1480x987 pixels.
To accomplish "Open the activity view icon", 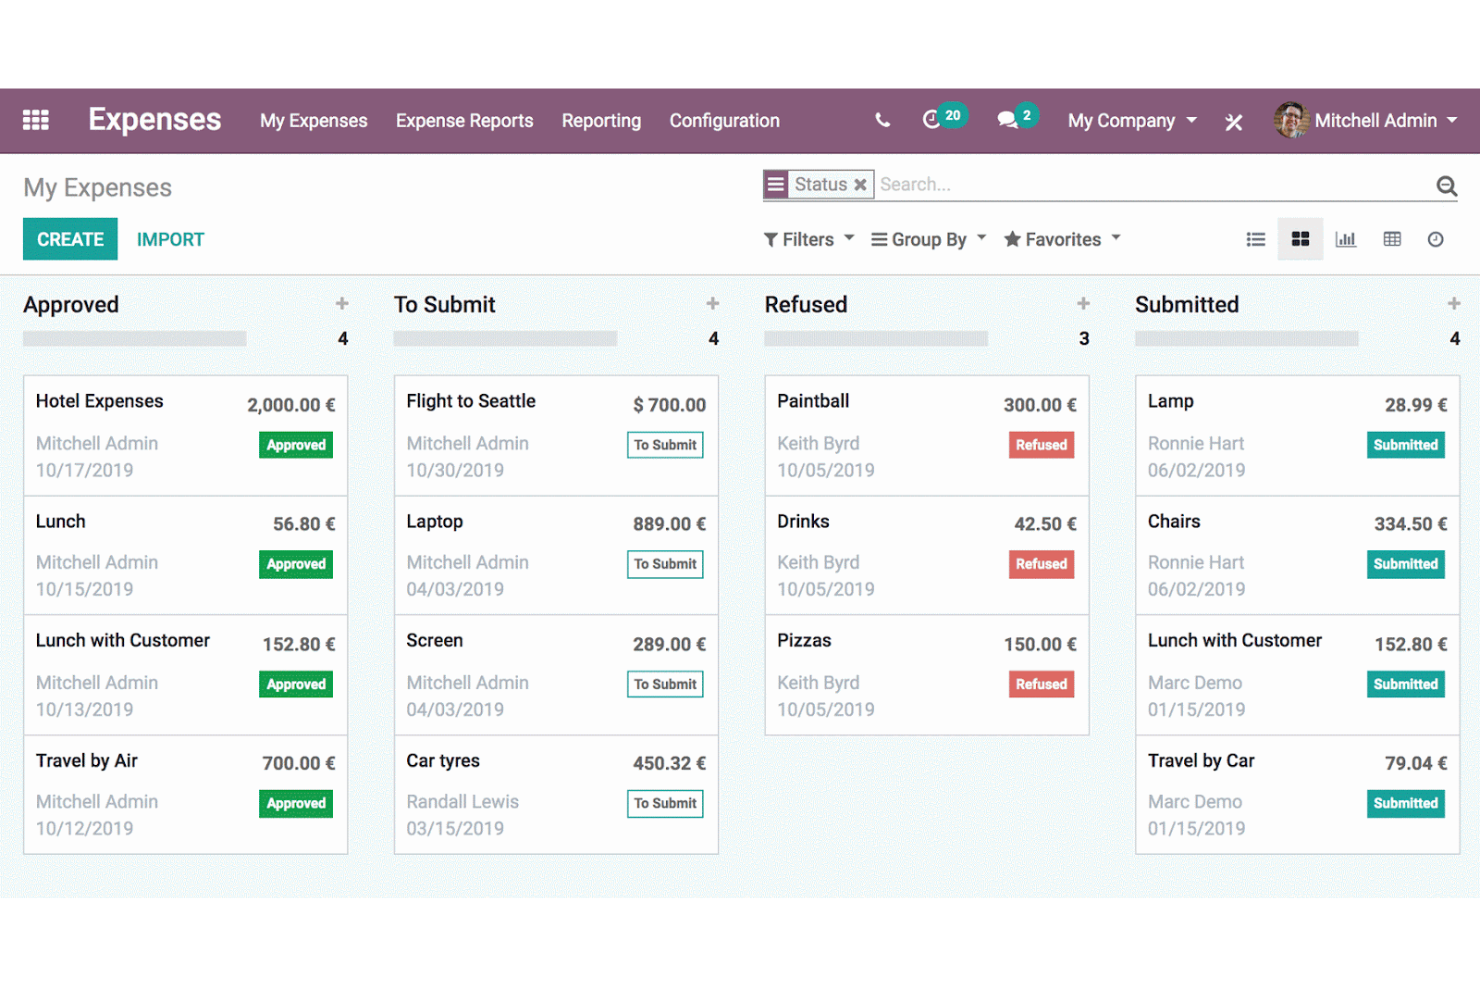I will [x=1436, y=239].
